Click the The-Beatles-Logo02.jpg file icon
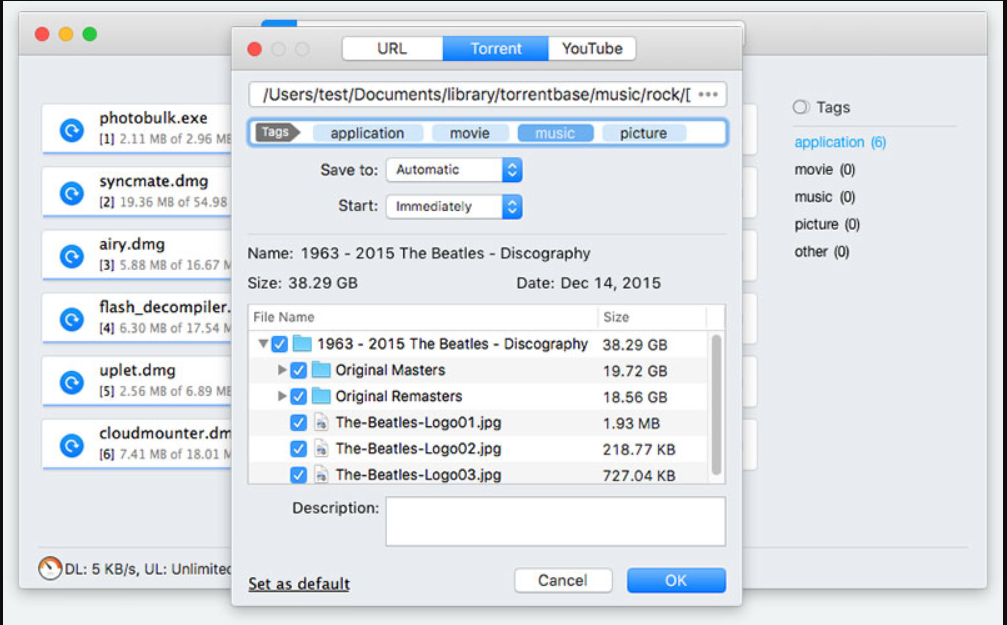Image resolution: width=1007 pixels, height=625 pixels. point(320,448)
